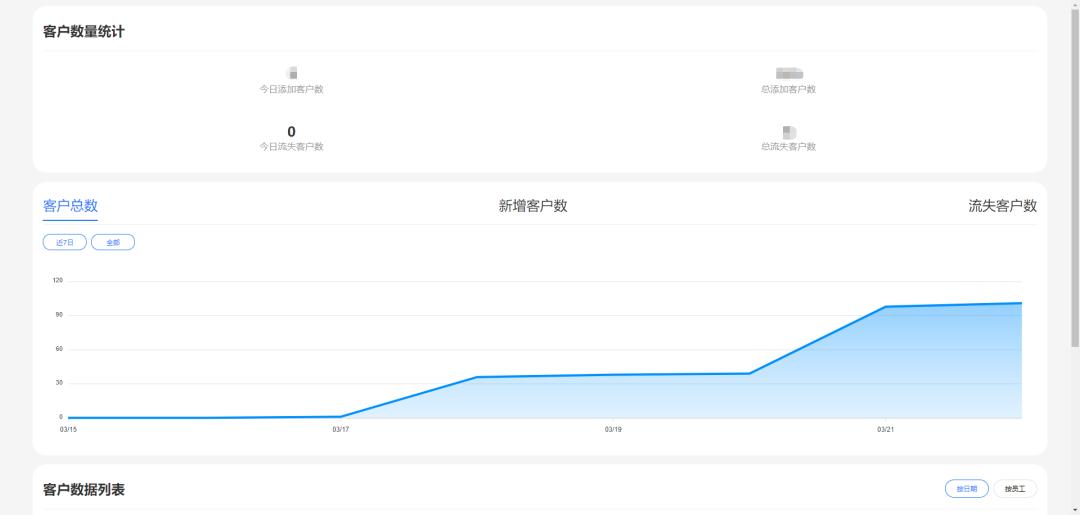Click the 90 y-axis label
Viewport: 1080px width, 515px height.
(x=59, y=315)
